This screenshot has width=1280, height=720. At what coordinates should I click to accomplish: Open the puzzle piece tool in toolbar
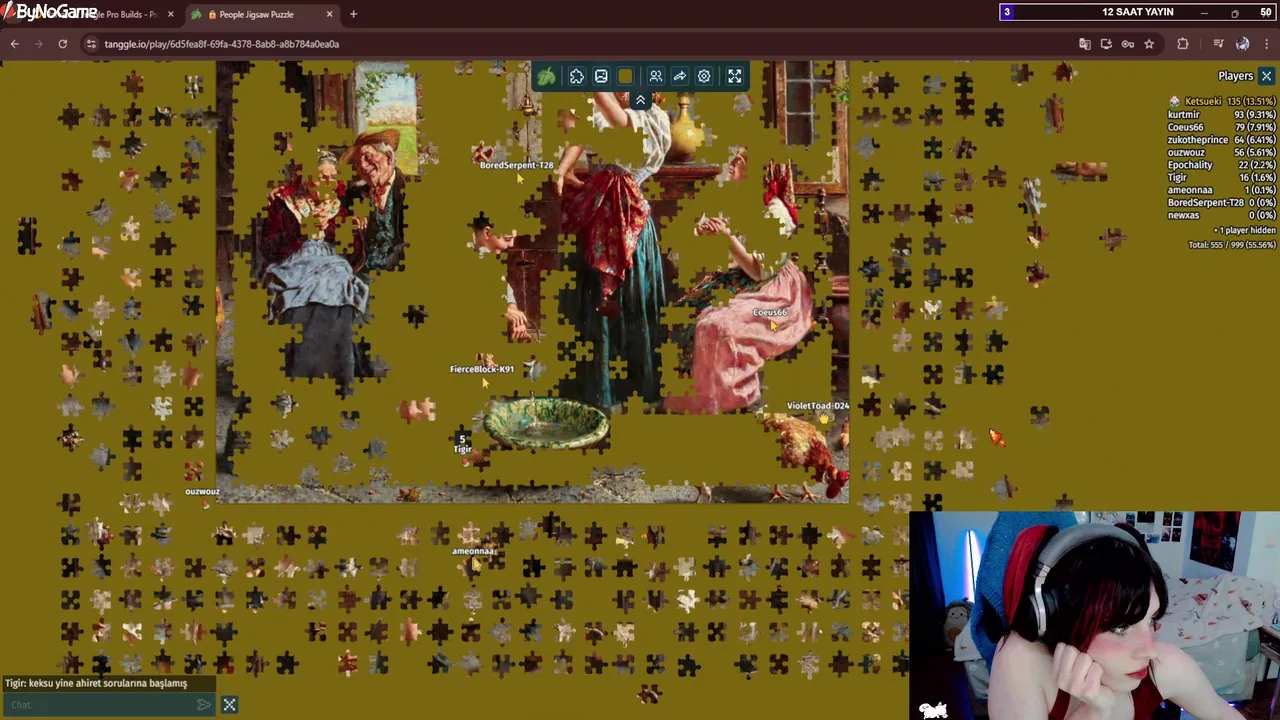click(x=577, y=76)
